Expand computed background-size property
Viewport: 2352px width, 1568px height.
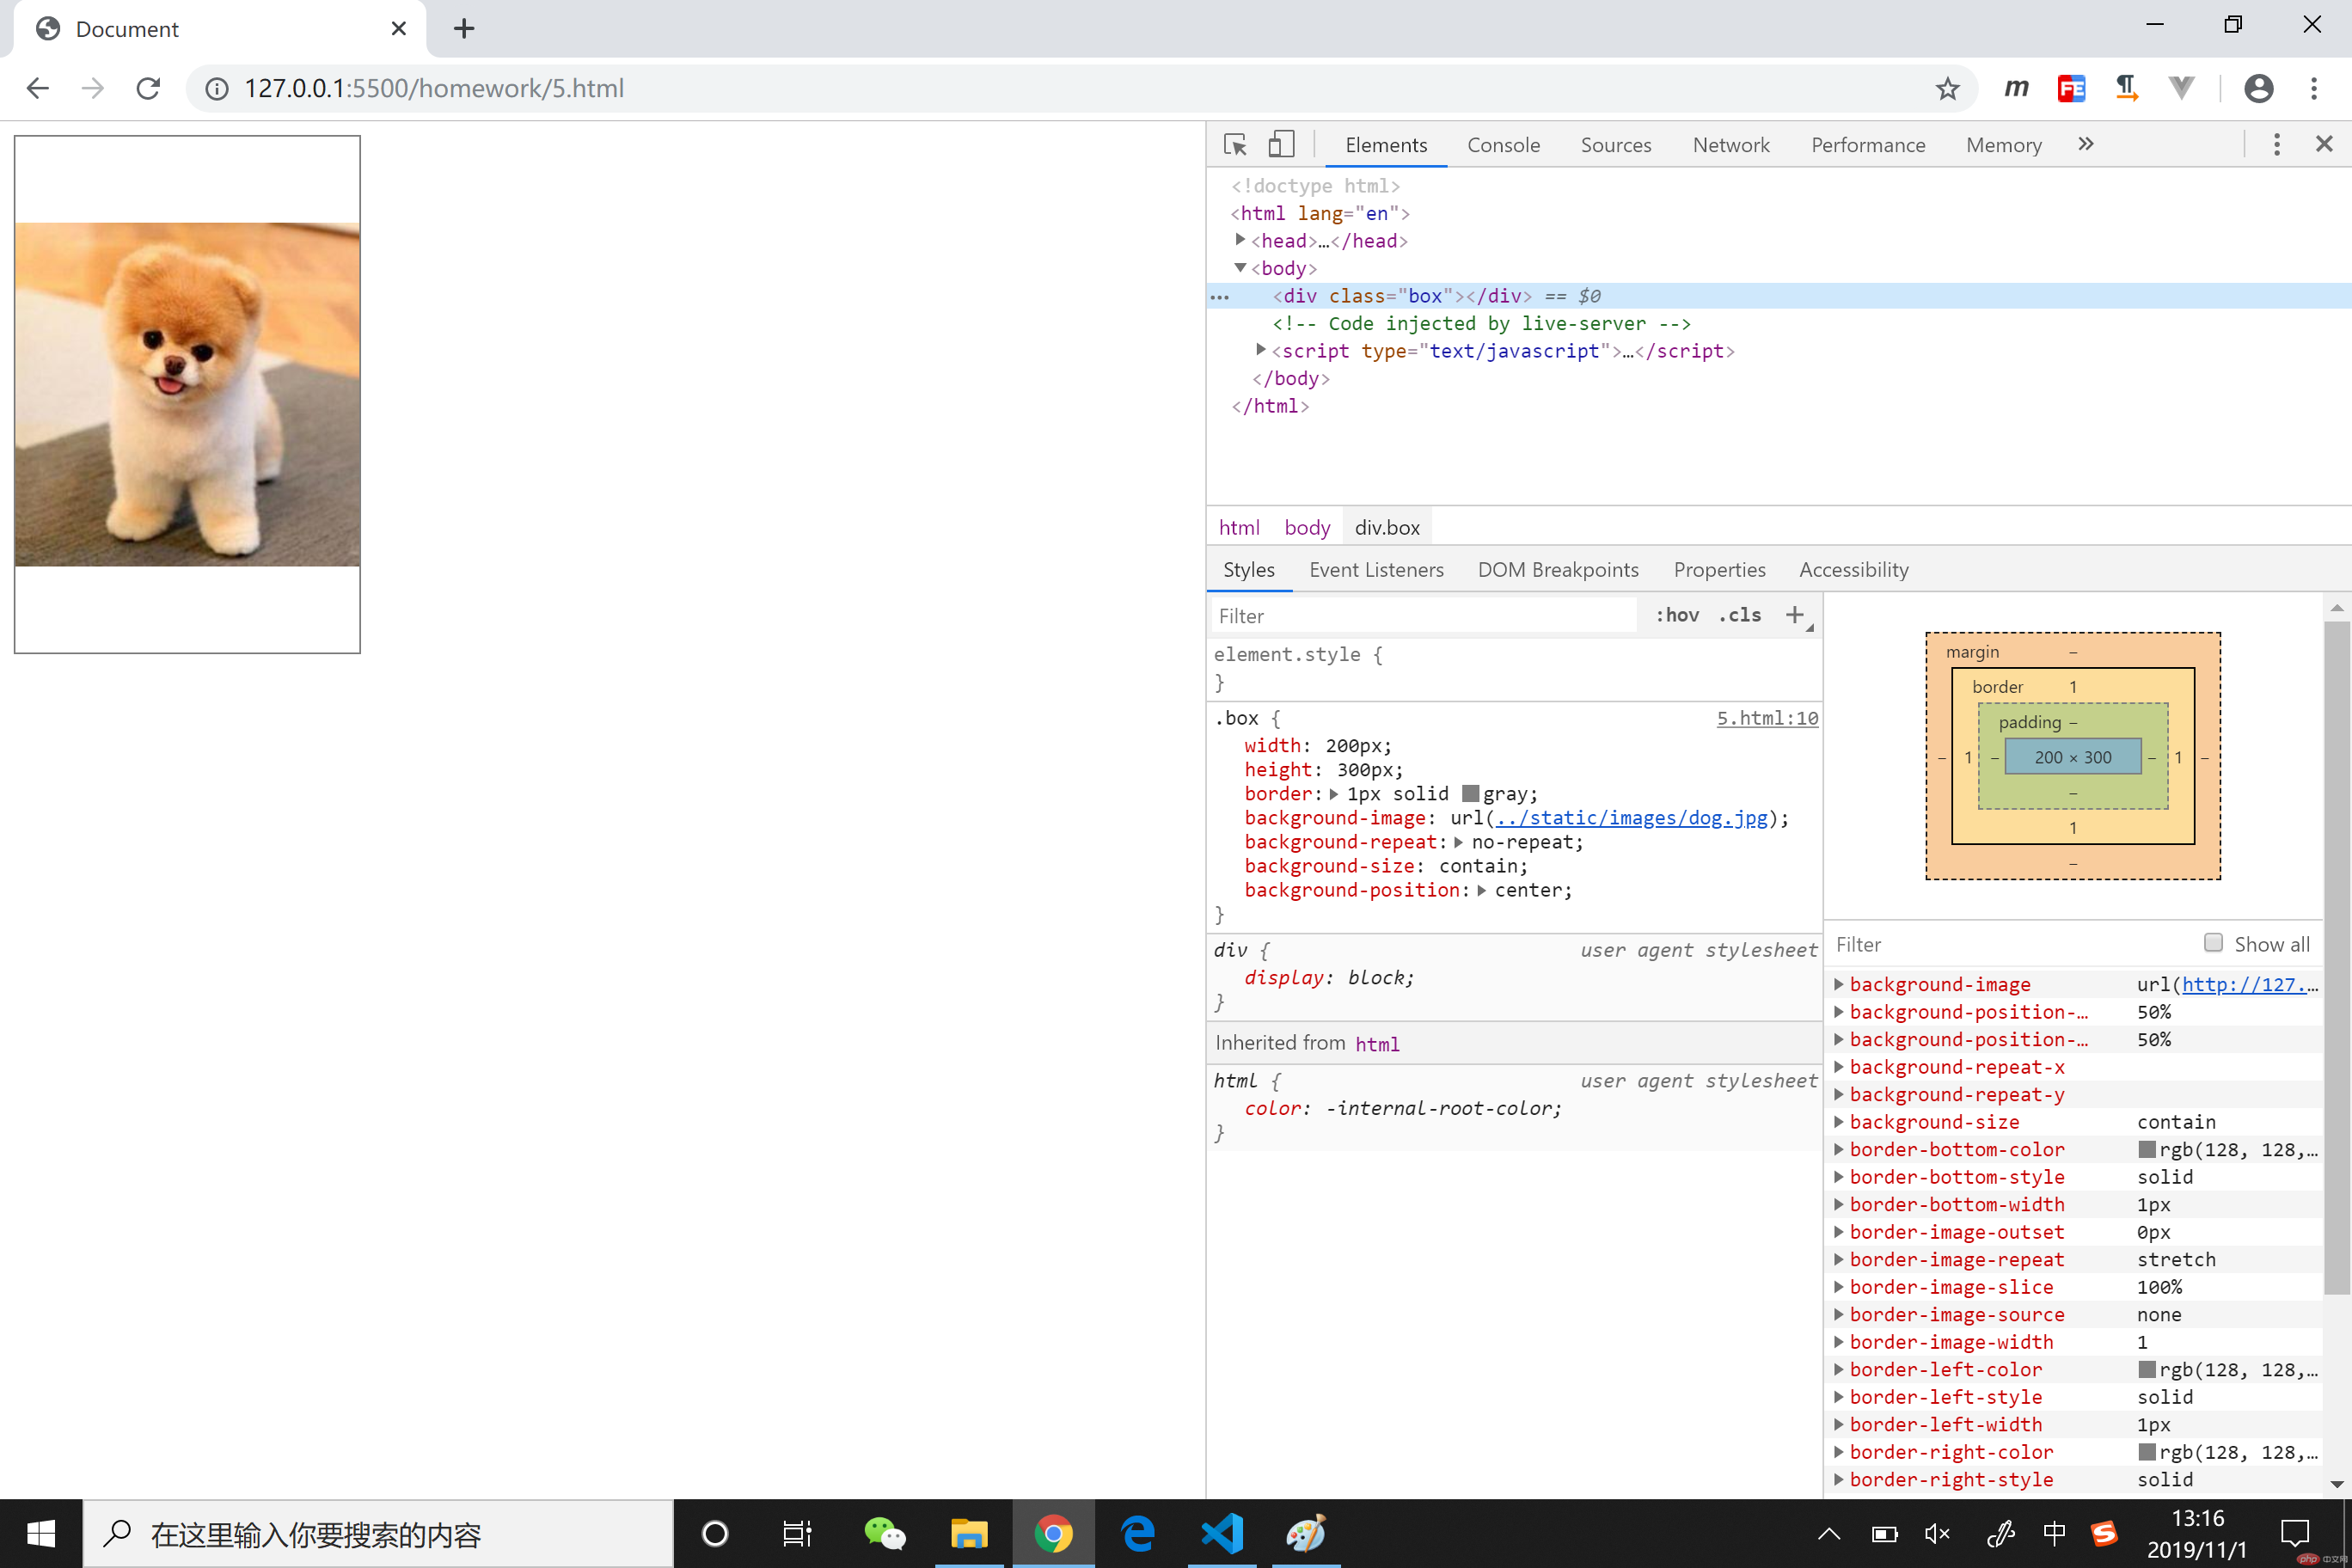coord(1838,1122)
